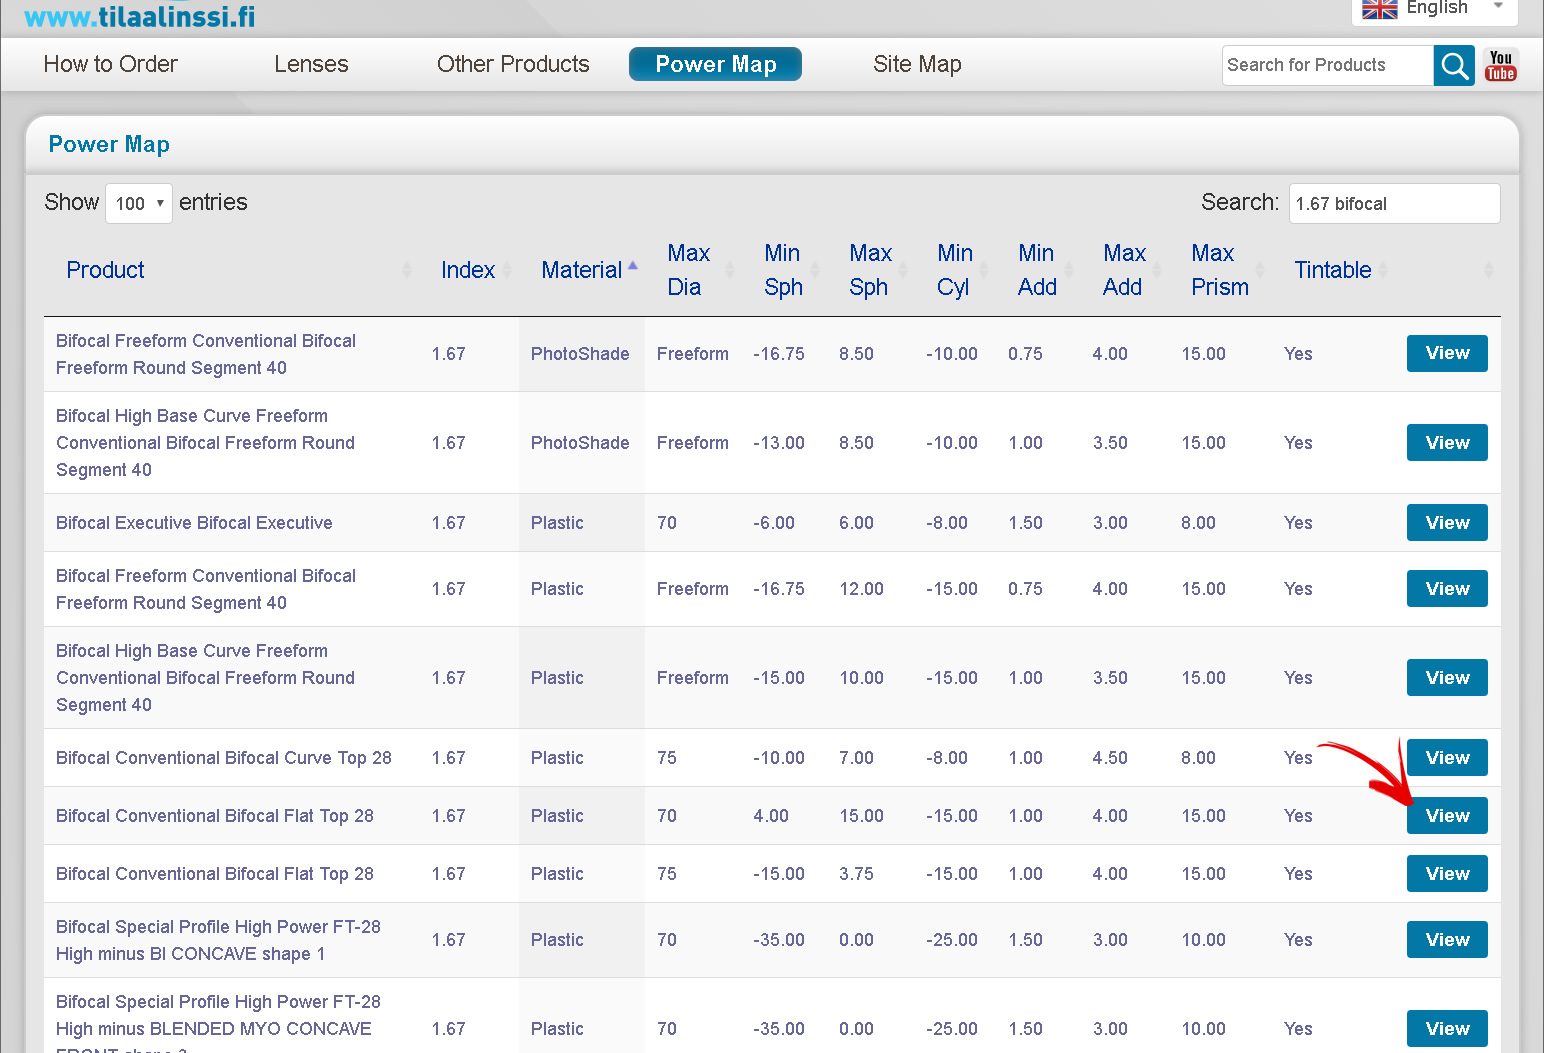Click the UK flag language icon

(1379, 9)
